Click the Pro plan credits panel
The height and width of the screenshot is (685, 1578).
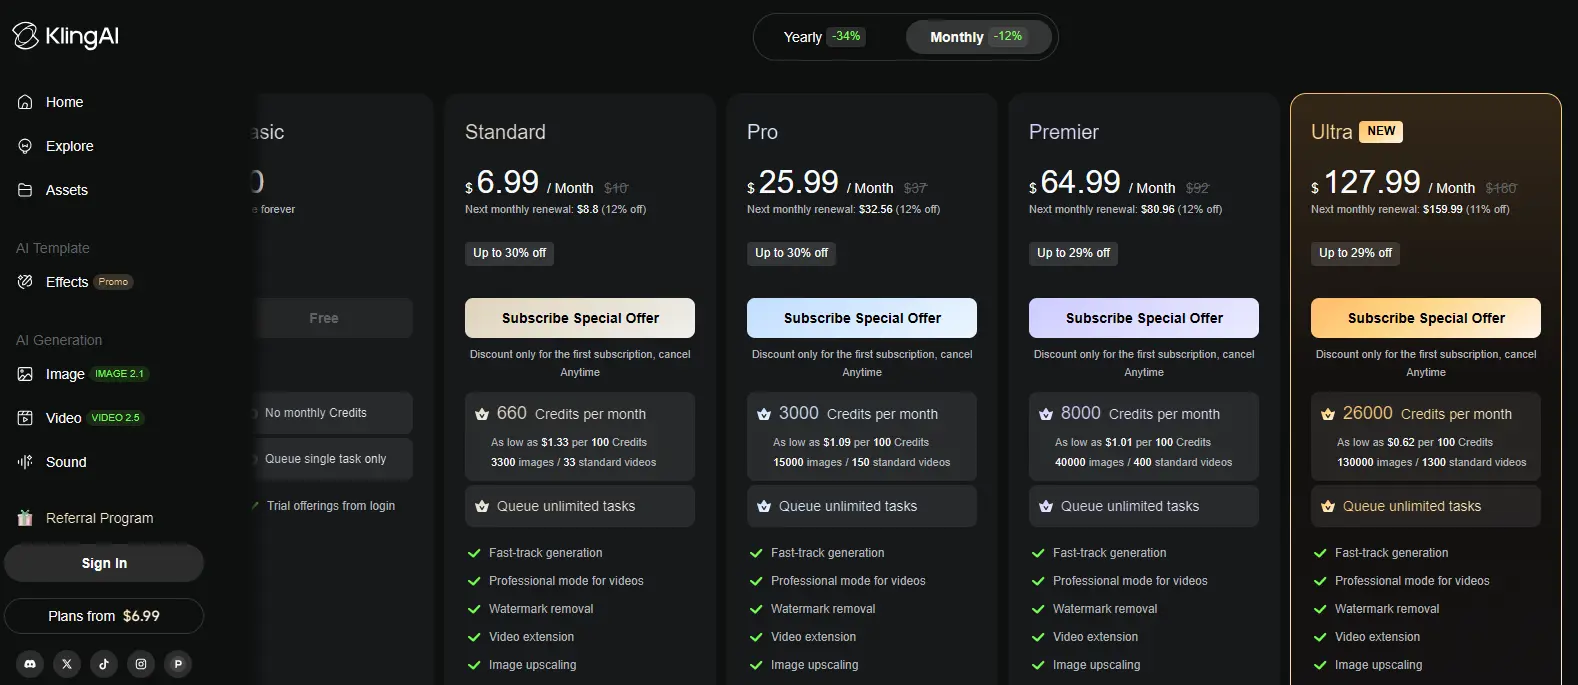[862, 436]
